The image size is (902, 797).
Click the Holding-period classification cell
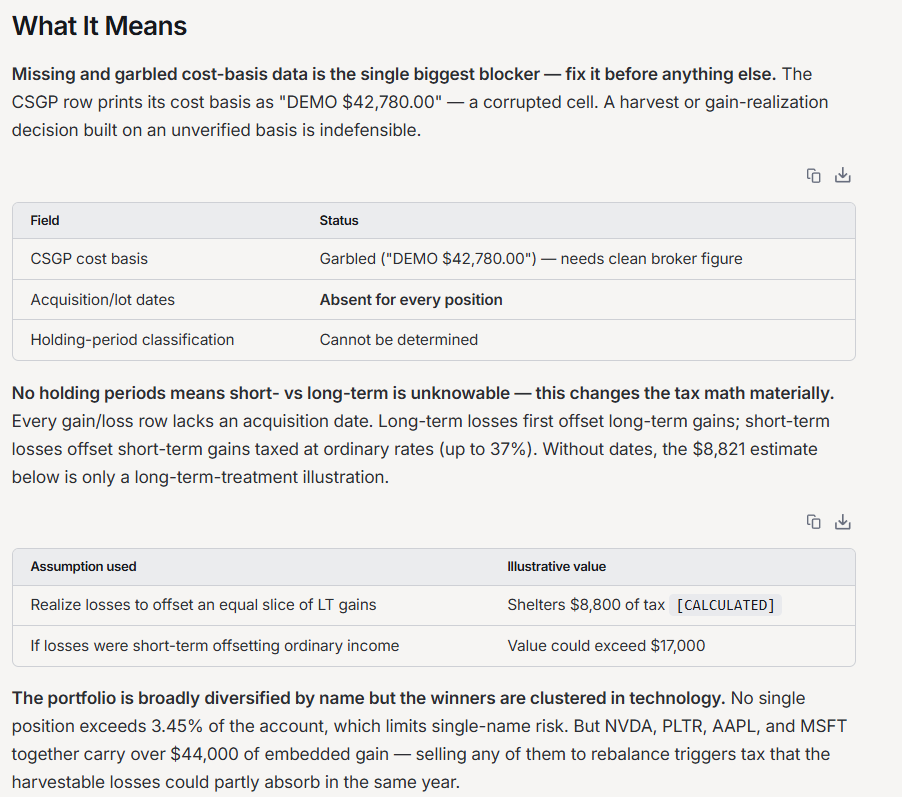(132, 340)
